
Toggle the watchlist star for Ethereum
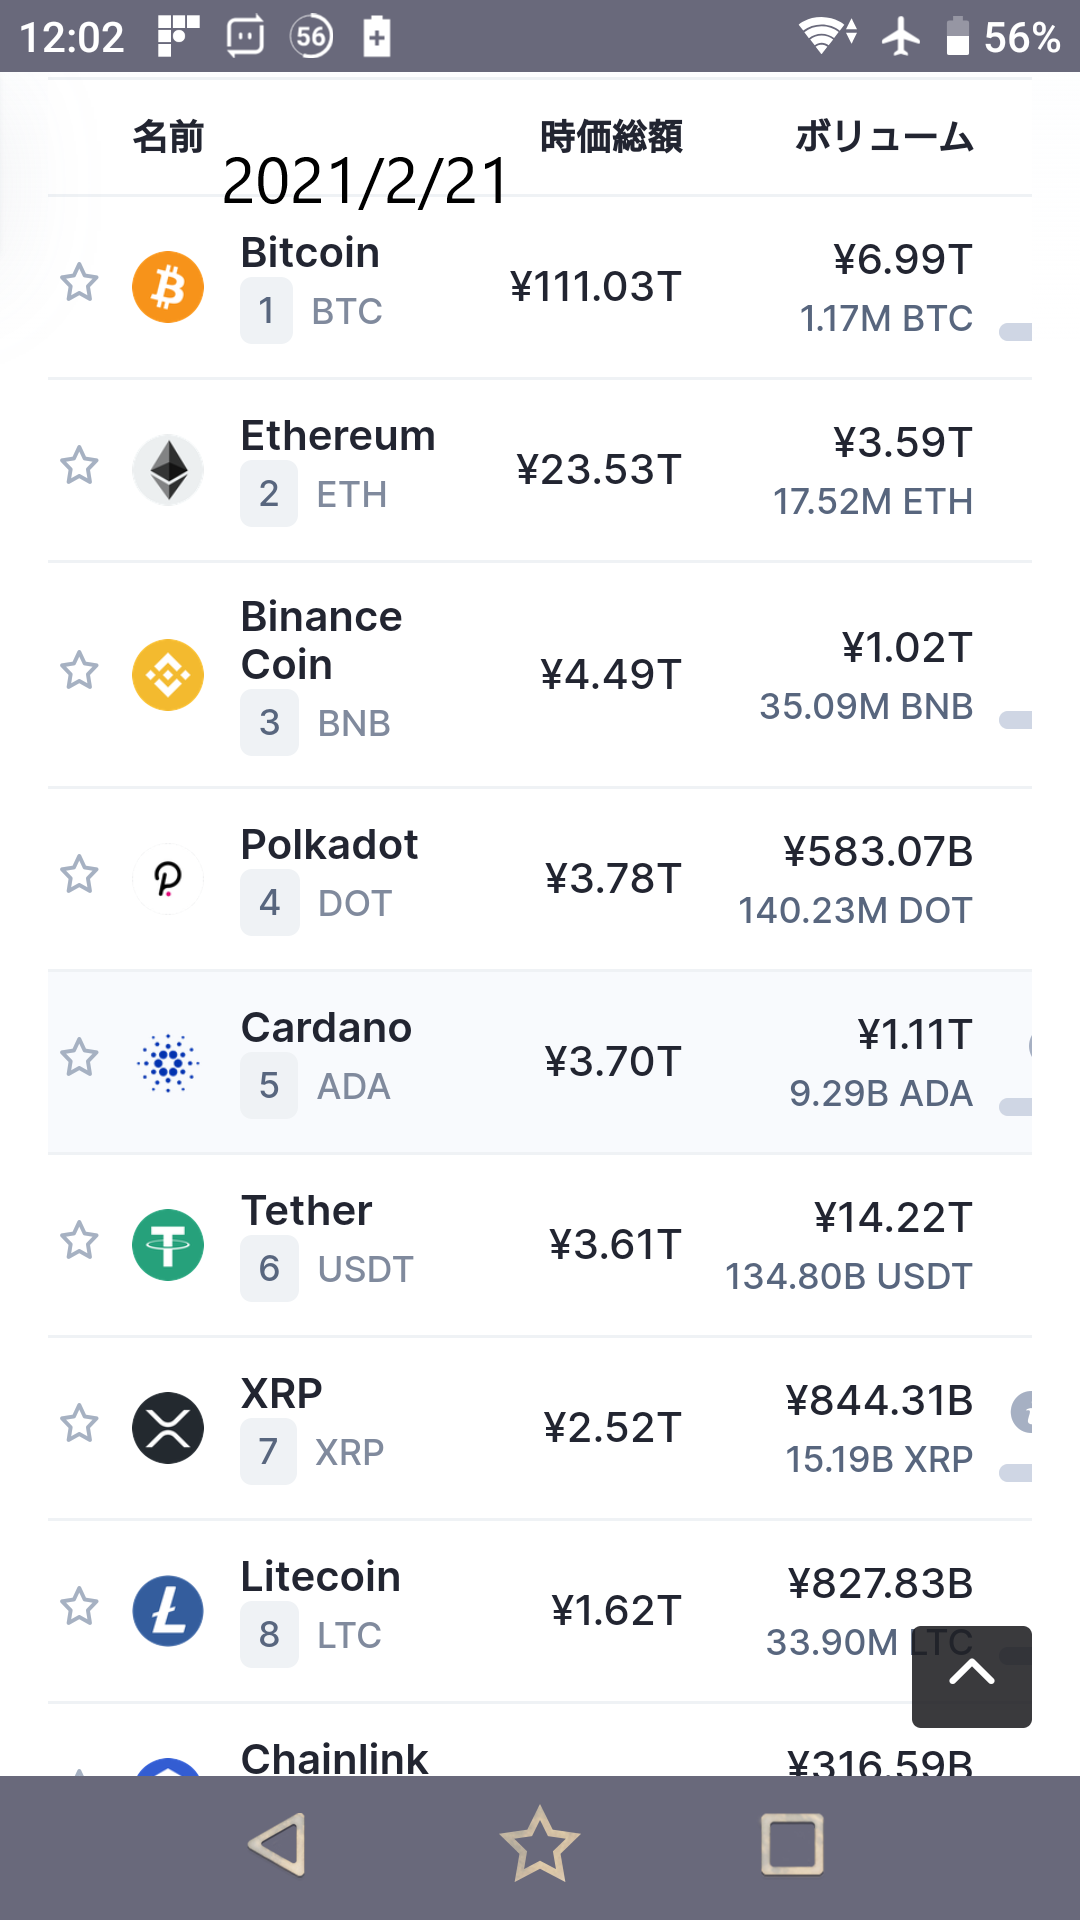[79, 466]
